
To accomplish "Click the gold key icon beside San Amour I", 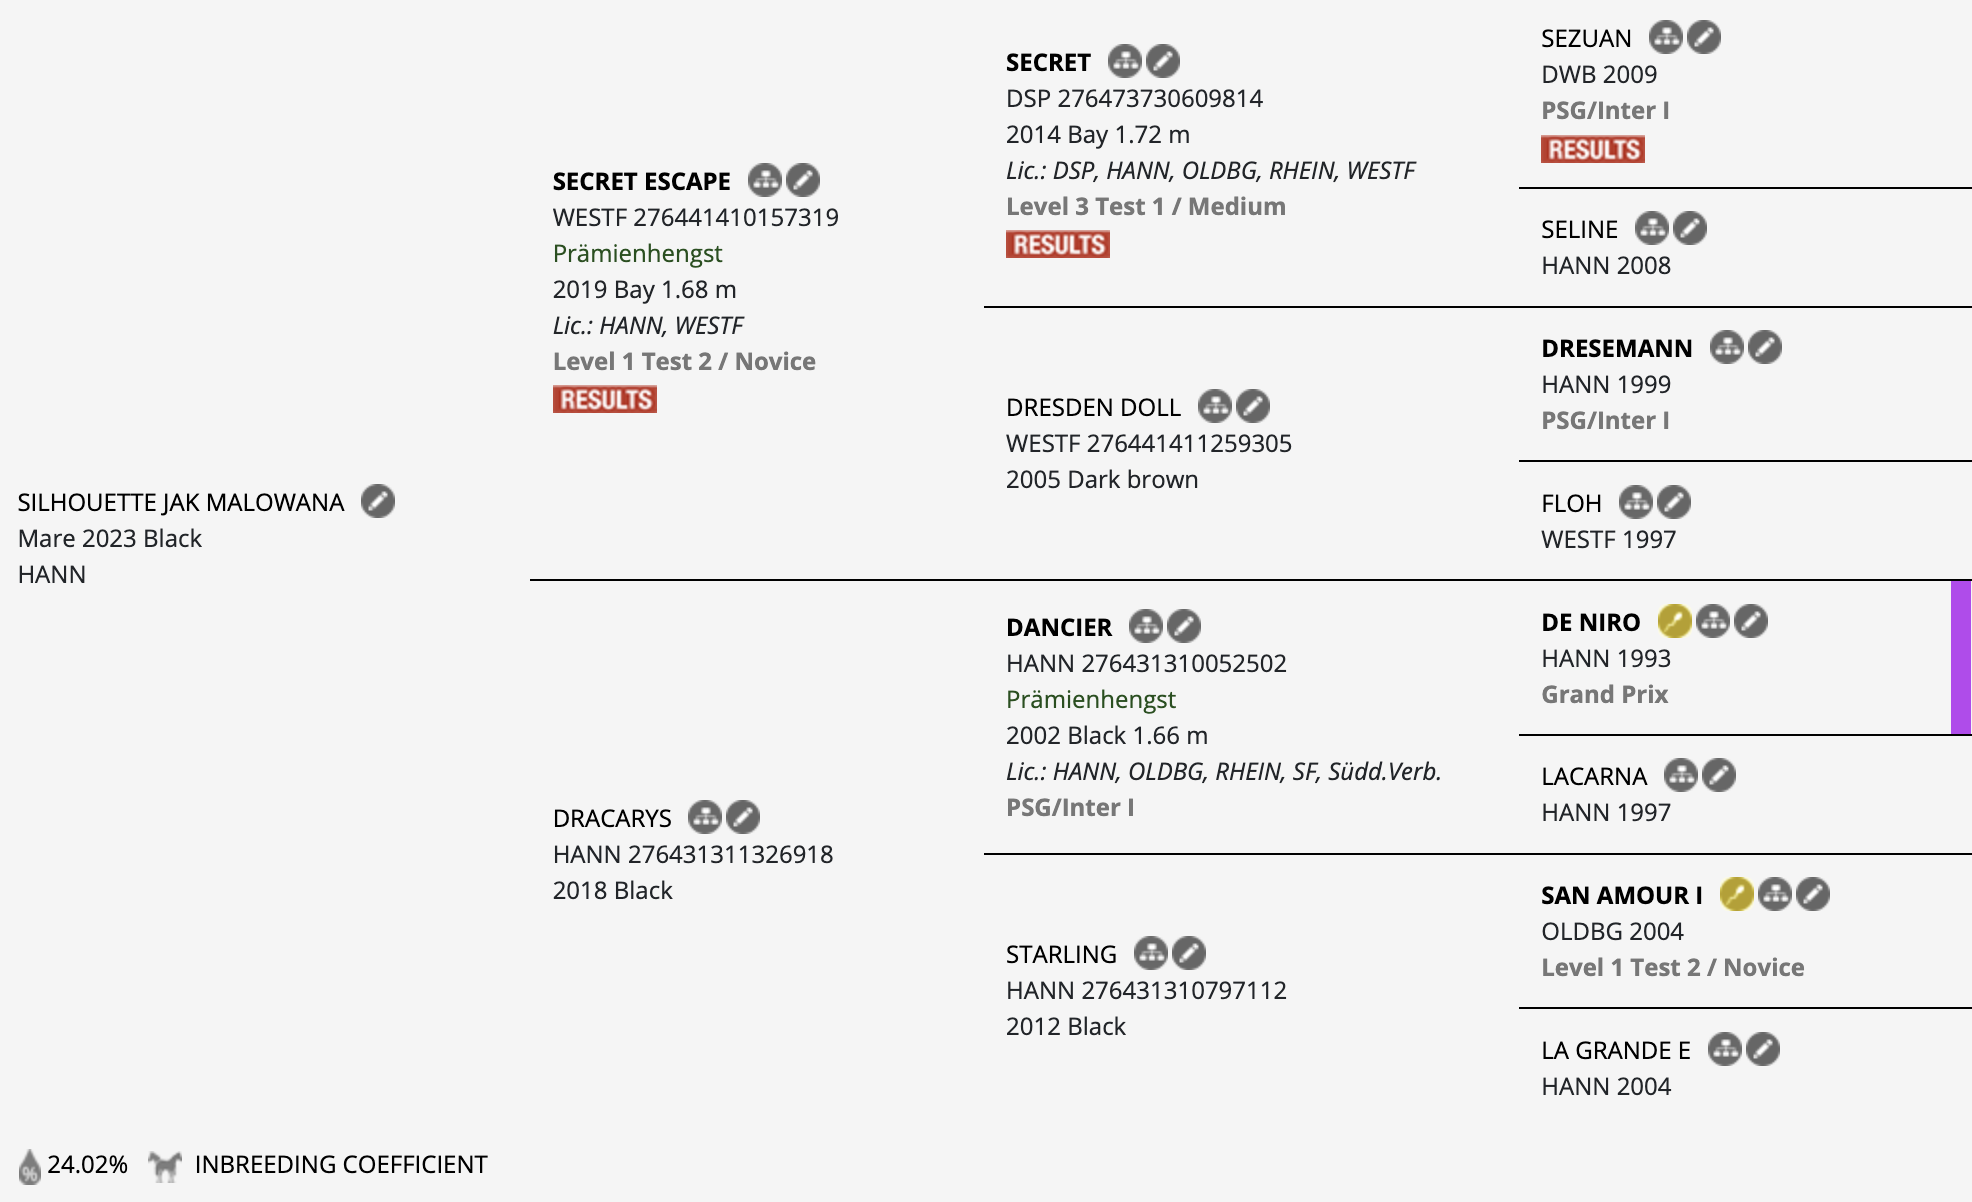I will (x=1737, y=894).
